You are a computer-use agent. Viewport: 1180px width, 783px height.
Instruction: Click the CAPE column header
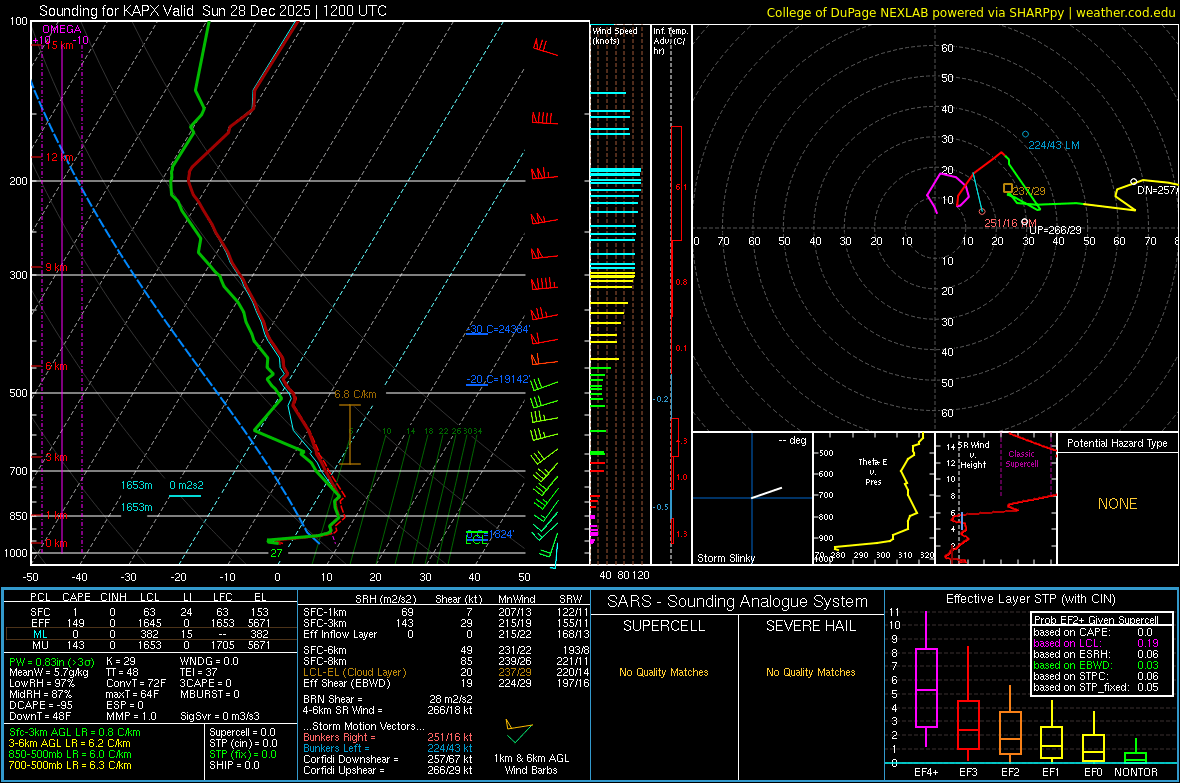pyautogui.click(x=76, y=597)
